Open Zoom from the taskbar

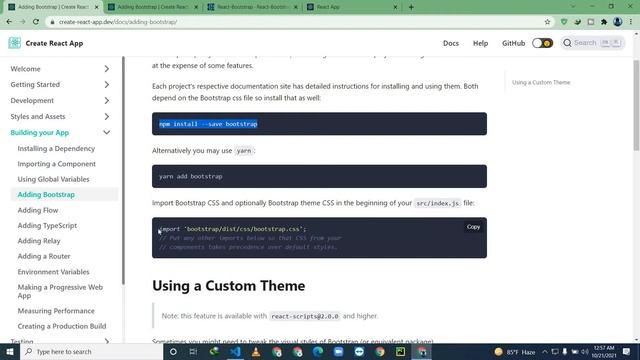pos(338,351)
